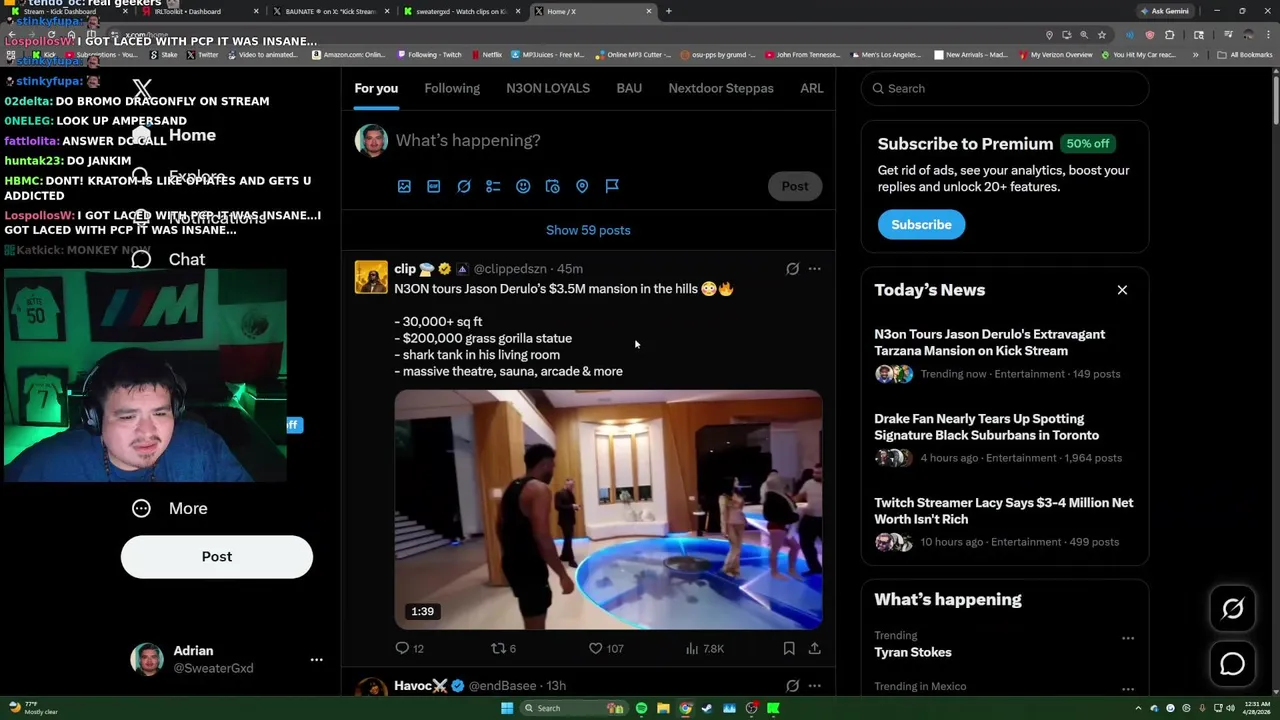Open the BAU tab

629,88
